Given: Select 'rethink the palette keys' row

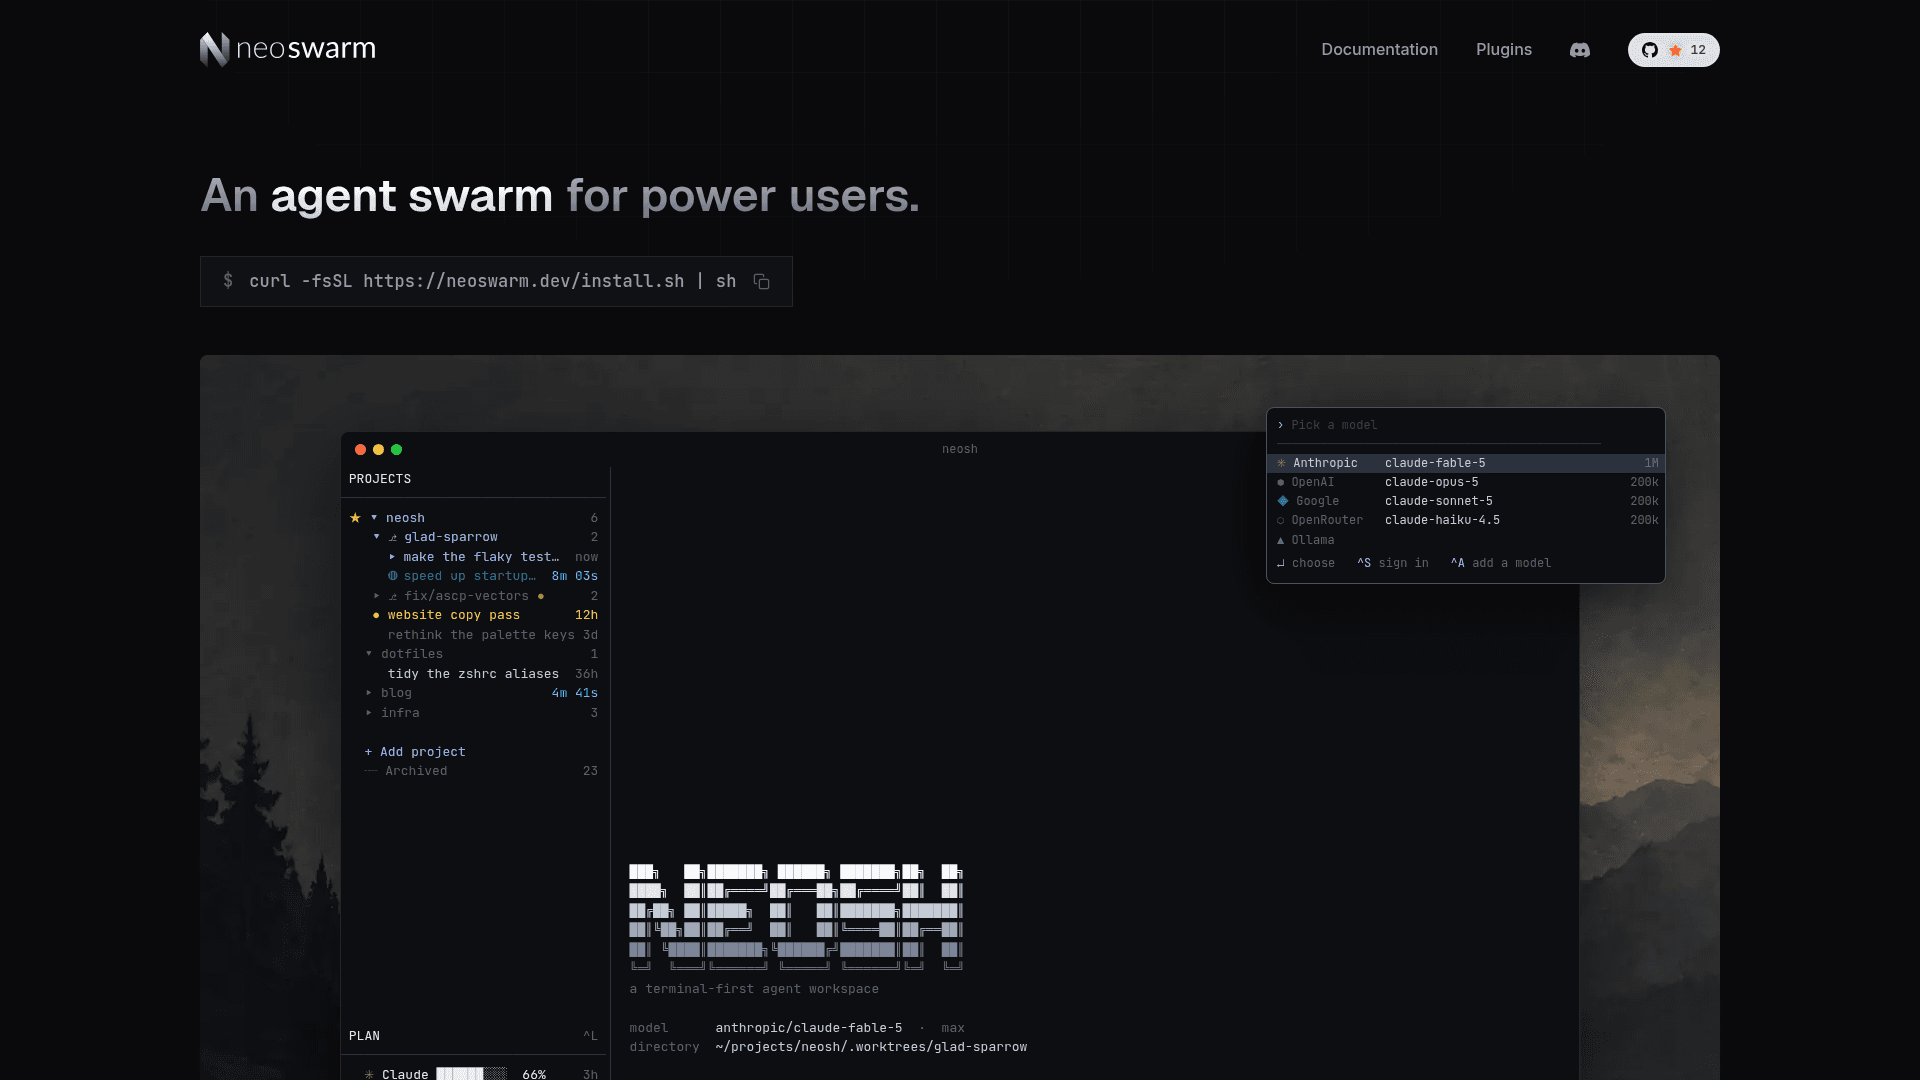Looking at the screenshot, I should click(x=480, y=635).
